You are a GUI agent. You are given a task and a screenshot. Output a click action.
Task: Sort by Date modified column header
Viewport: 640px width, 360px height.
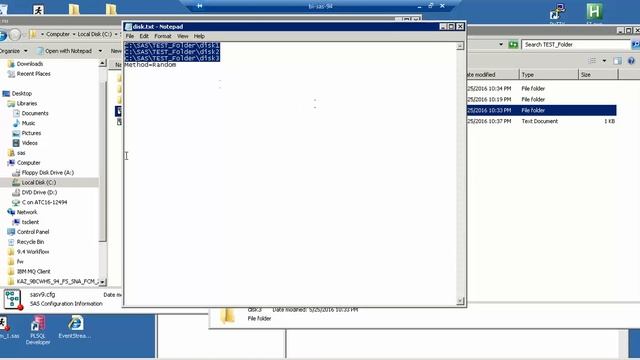coord(493,75)
